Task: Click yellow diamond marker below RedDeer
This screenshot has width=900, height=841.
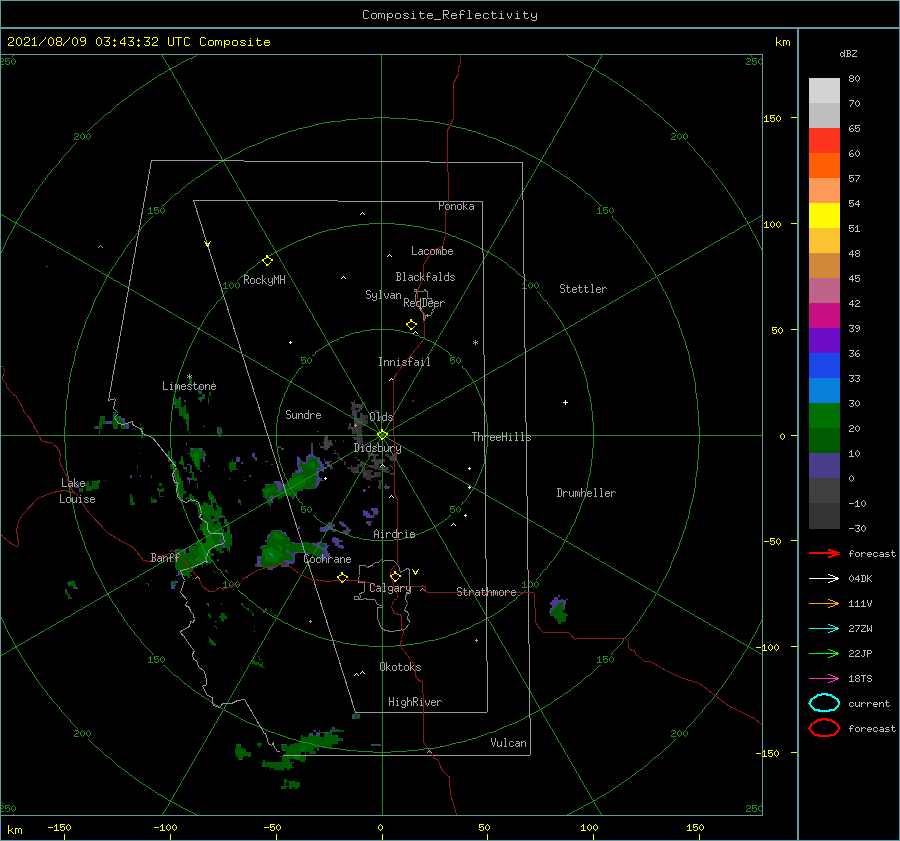Action: (411, 325)
